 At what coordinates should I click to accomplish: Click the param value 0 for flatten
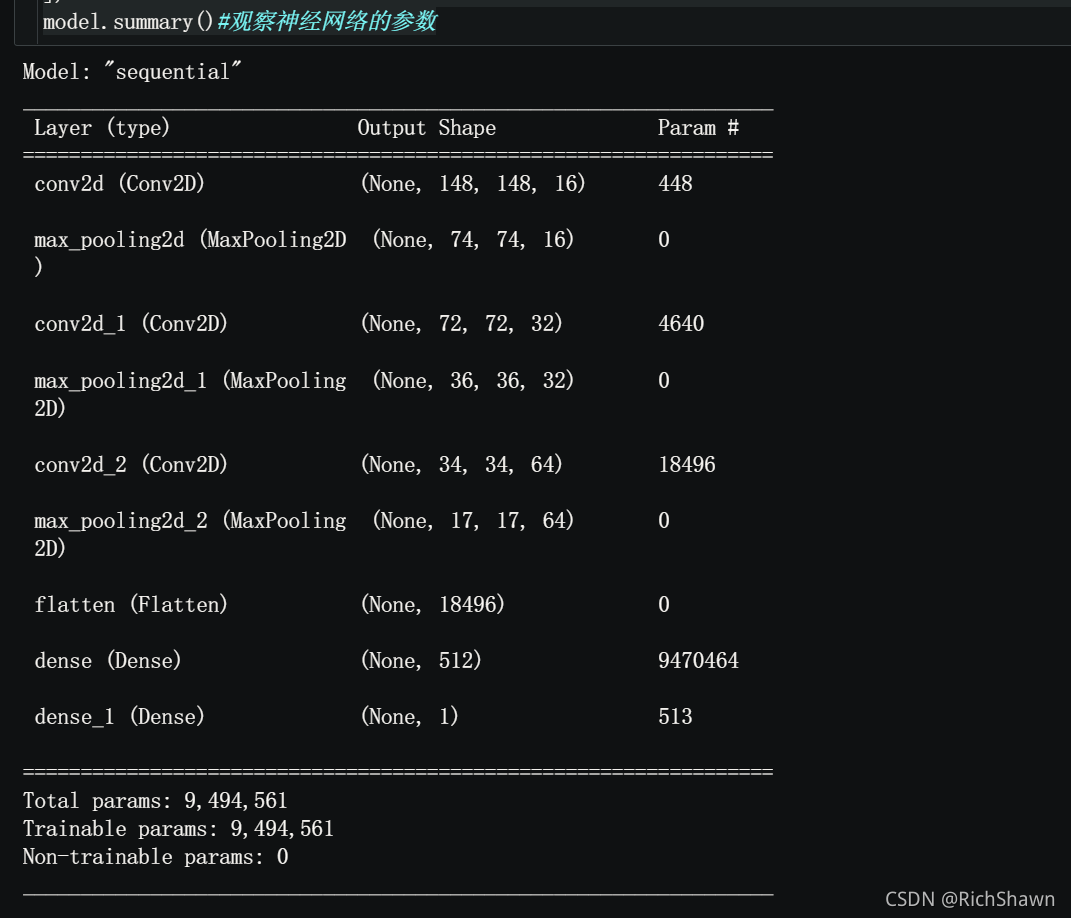tap(664, 604)
